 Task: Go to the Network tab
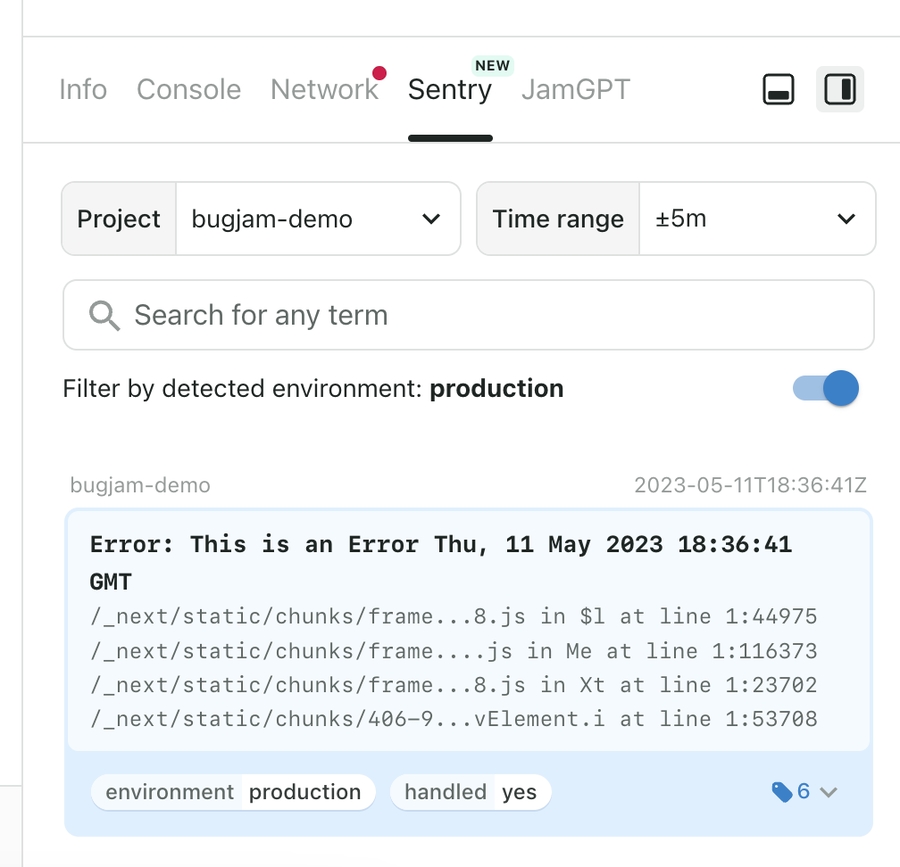[324, 90]
